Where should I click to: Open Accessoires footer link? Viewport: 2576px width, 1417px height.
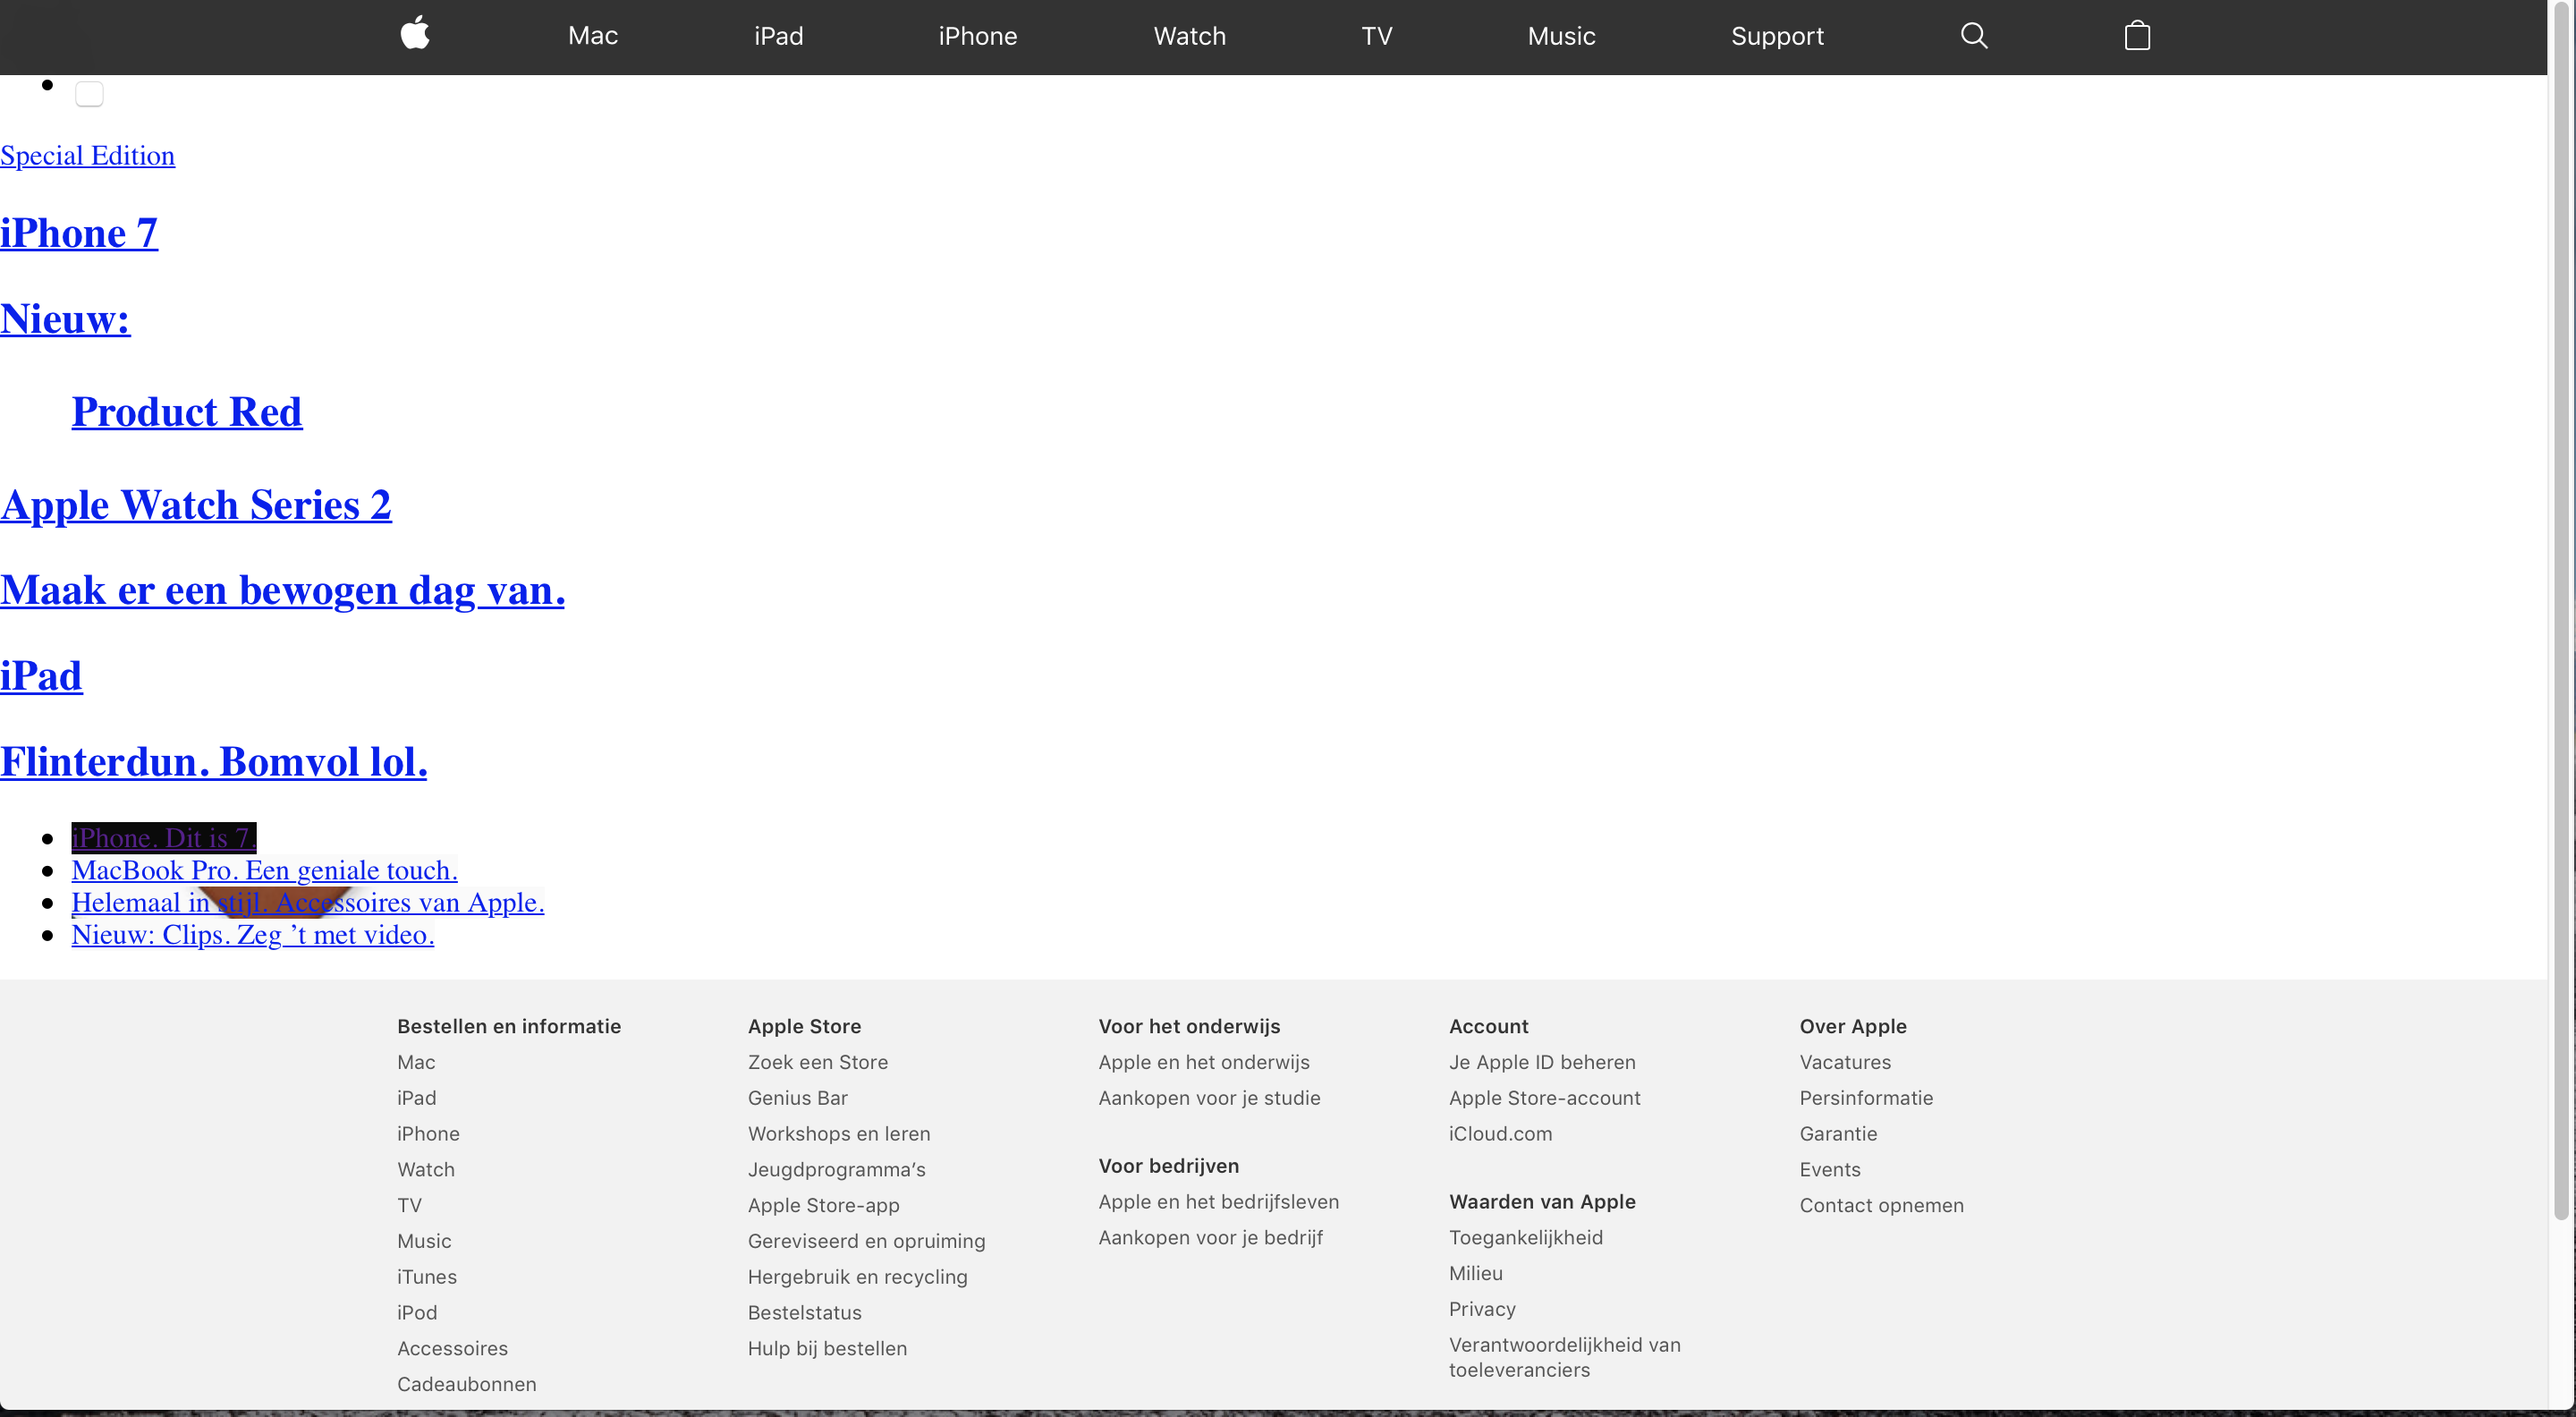coord(452,1349)
